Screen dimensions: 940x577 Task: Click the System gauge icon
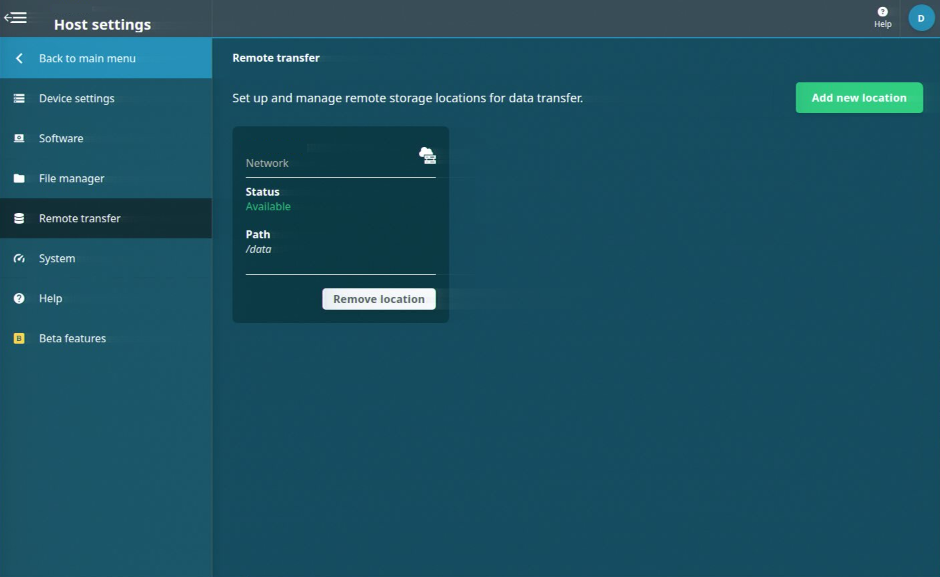[x=19, y=258]
